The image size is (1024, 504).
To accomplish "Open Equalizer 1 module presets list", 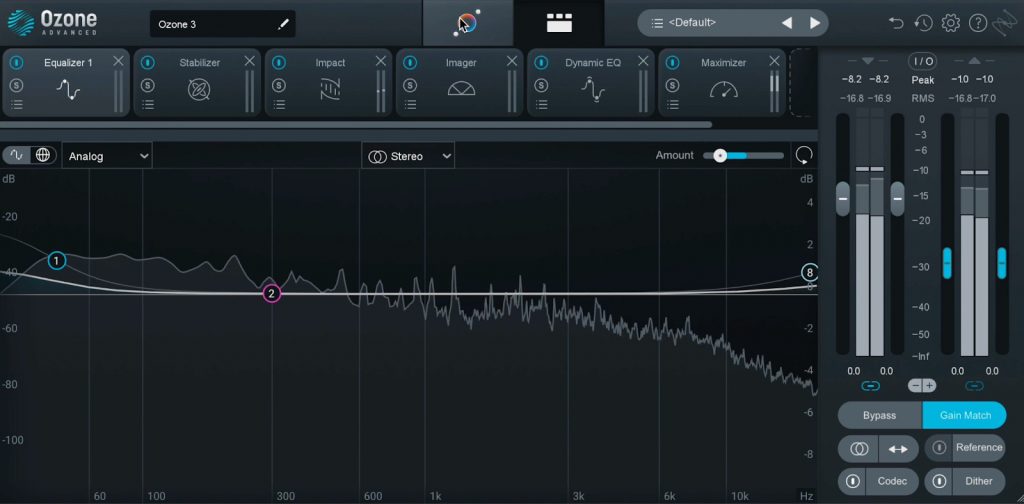I will (x=17, y=104).
